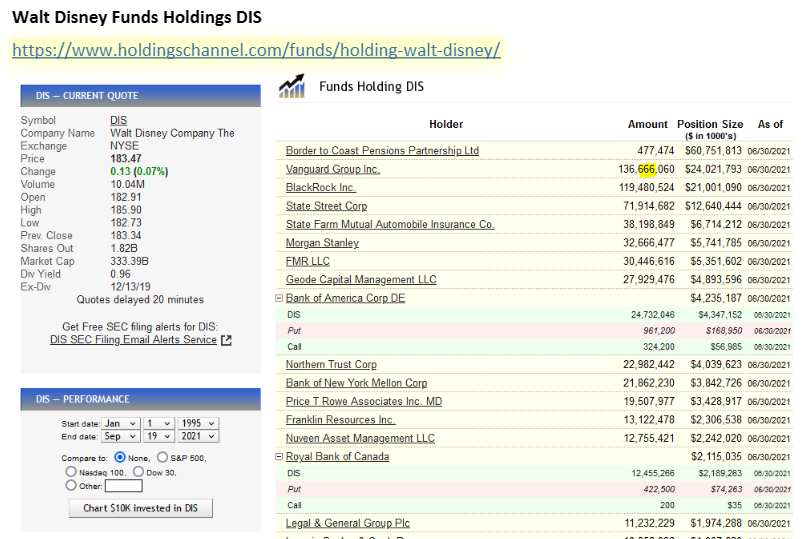Open Nuveen Asset Management LLC link

pyautogui.click(x=360, y=439)
